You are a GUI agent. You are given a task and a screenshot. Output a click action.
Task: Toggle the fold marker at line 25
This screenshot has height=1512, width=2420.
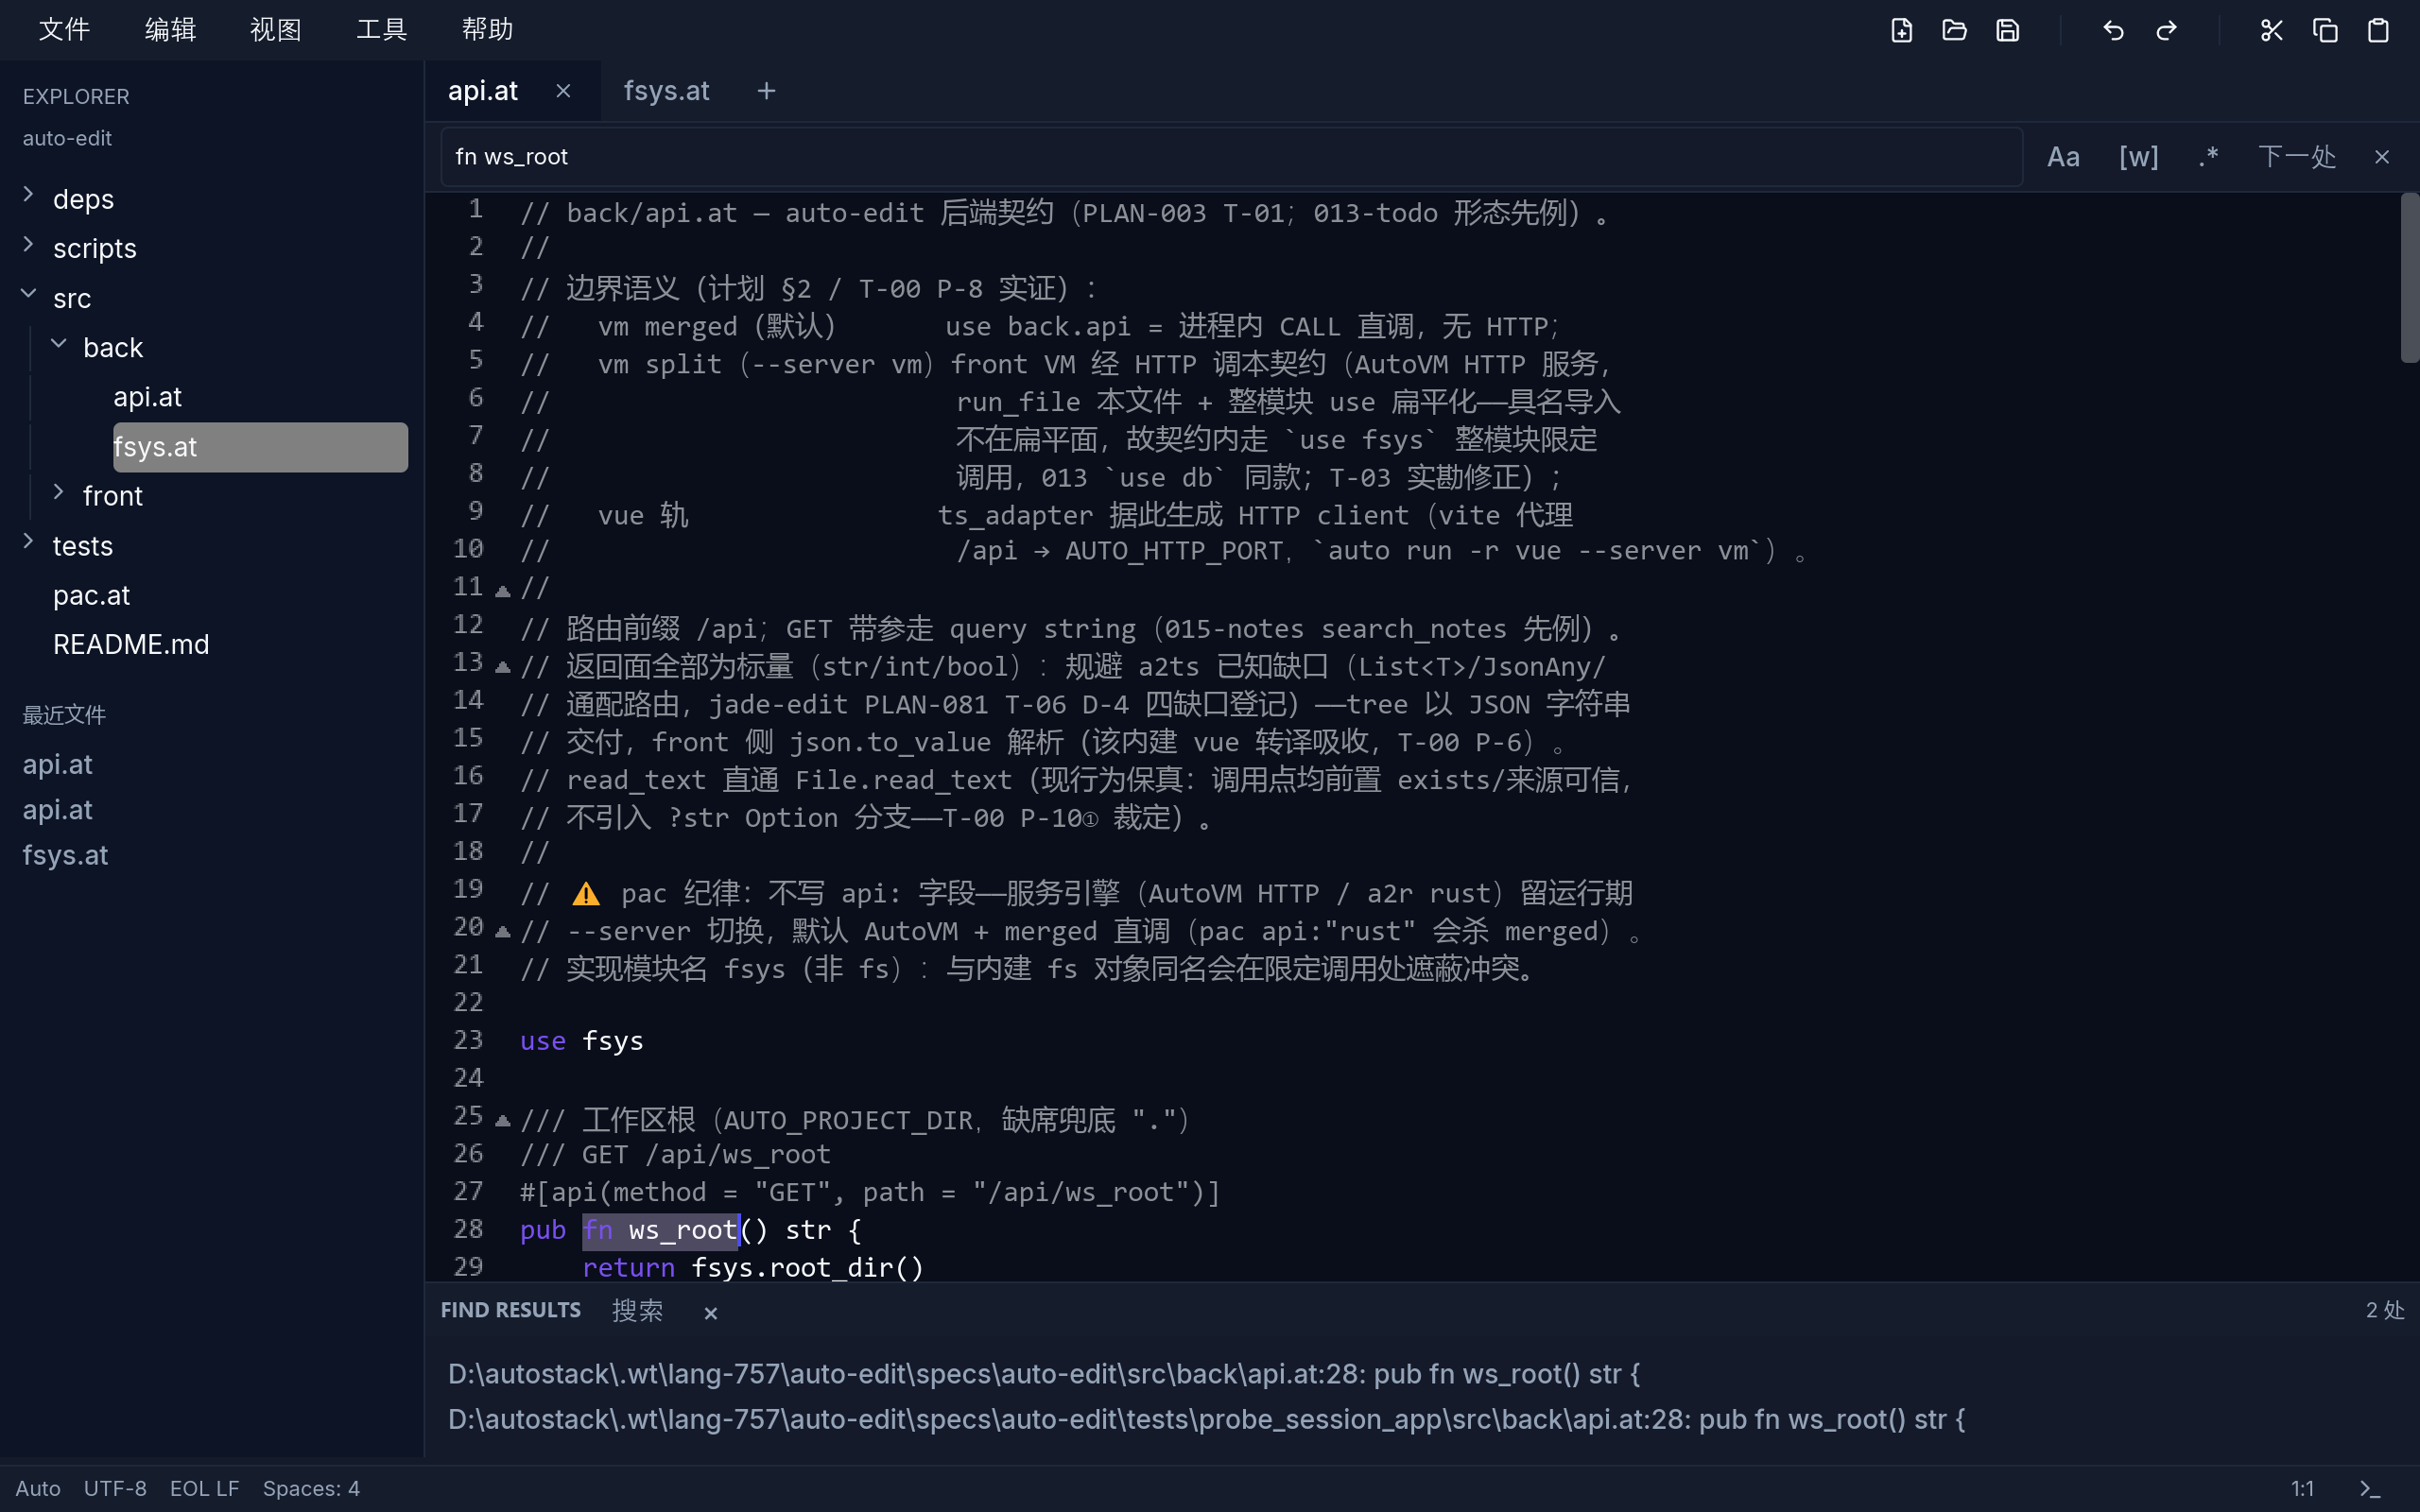tap(503, 1120)
